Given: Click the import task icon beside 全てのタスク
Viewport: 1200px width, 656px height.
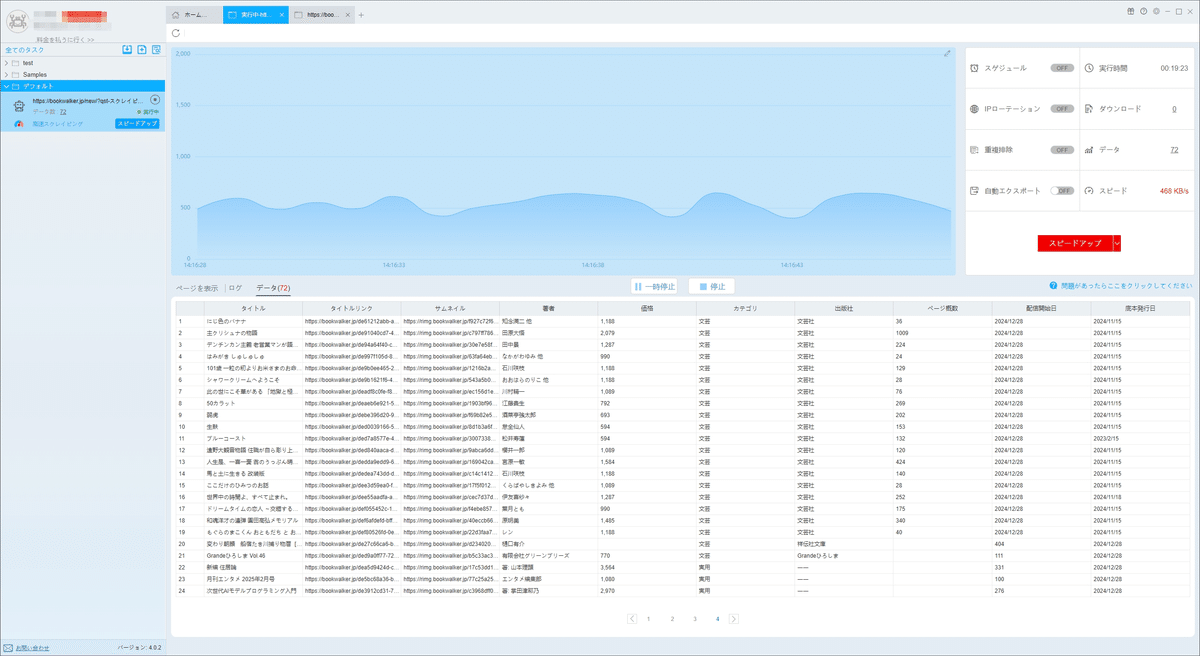Looking at the screenshot, I should pos(127,49).
